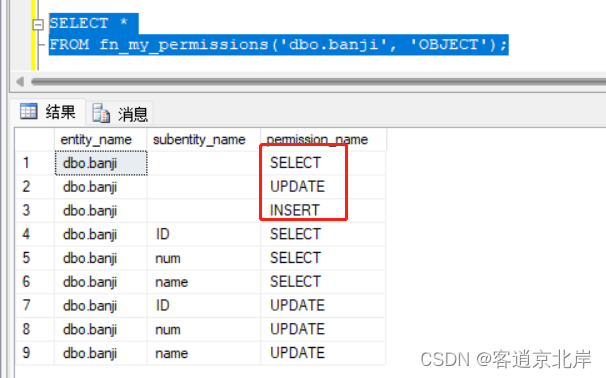Select row header number 7

(x=35, y=306)
